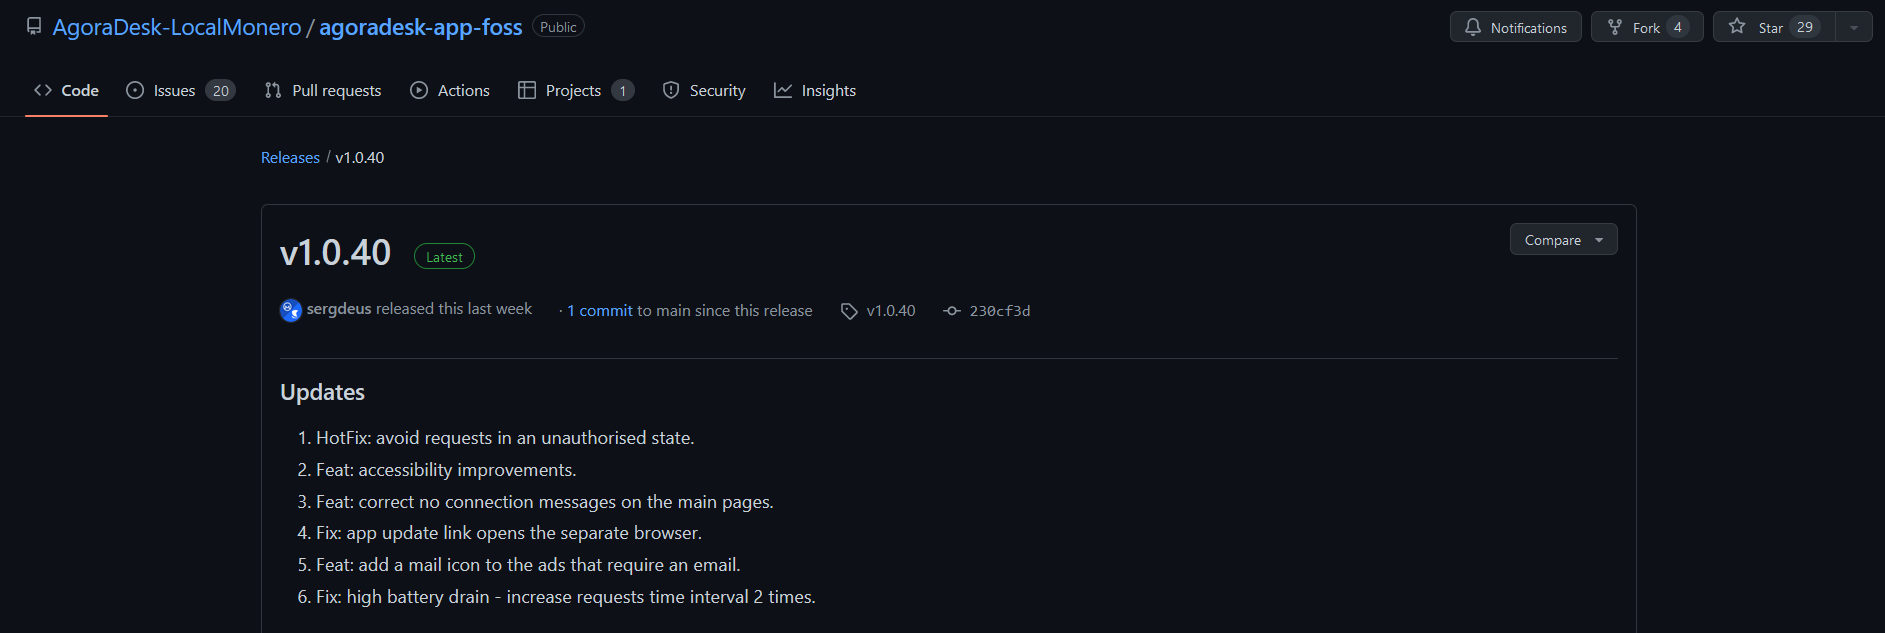Viewport: 1885px width, 633px height.
Task: View the 1 commit link
Action: tap(600, 311)
